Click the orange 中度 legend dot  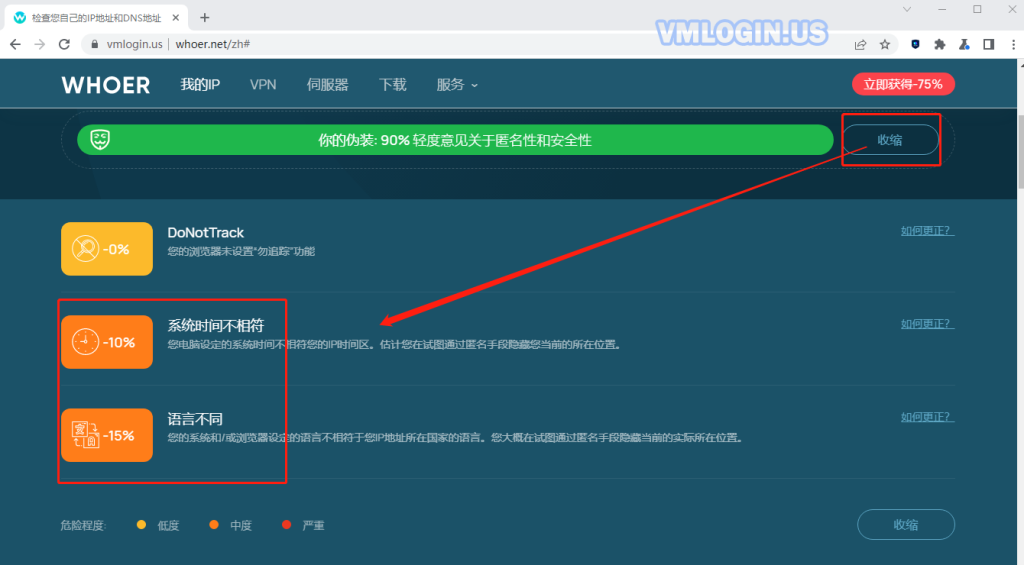pos(214,525)
